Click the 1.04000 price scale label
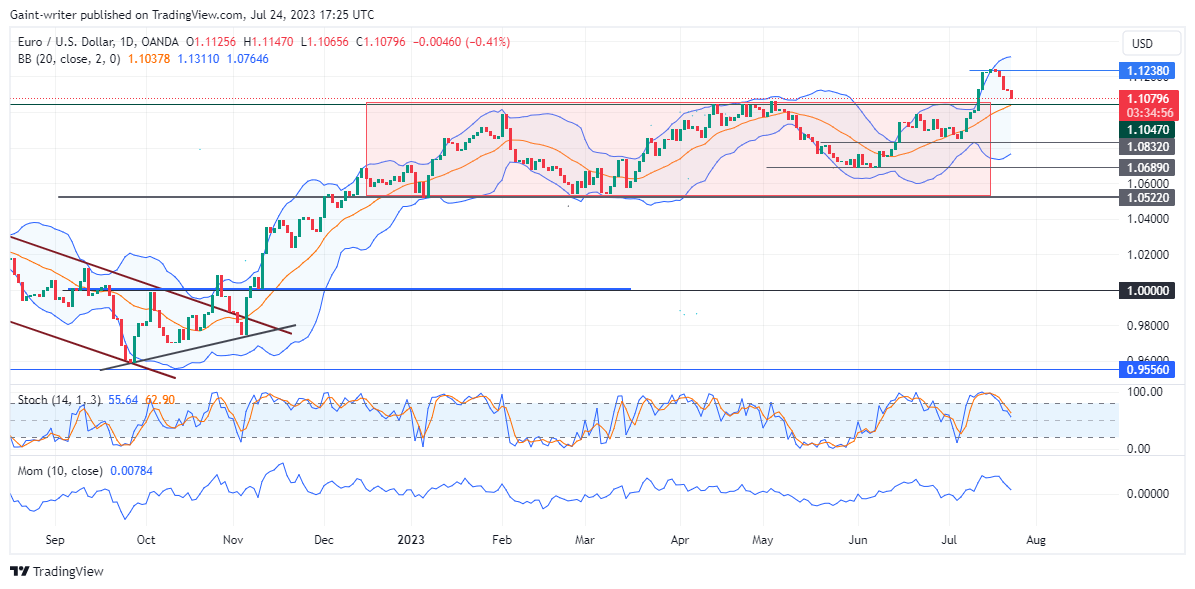Image resolution: width=1195 pixels, height=589 pixels. click(1150, 219)
